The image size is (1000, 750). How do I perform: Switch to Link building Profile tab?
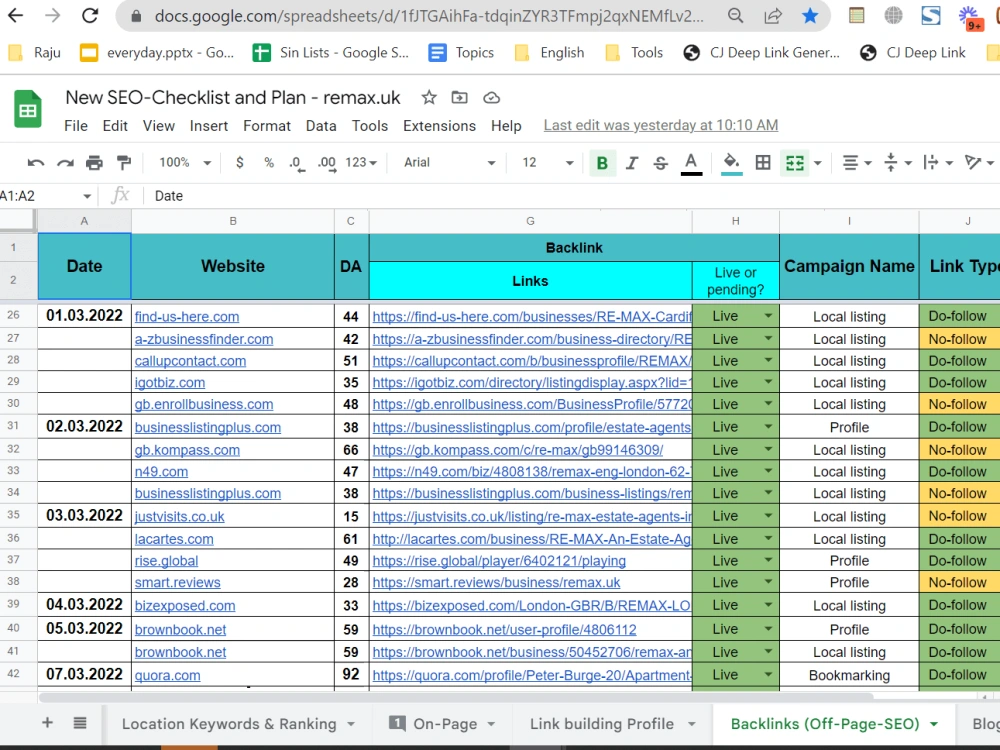click(602, 724)
